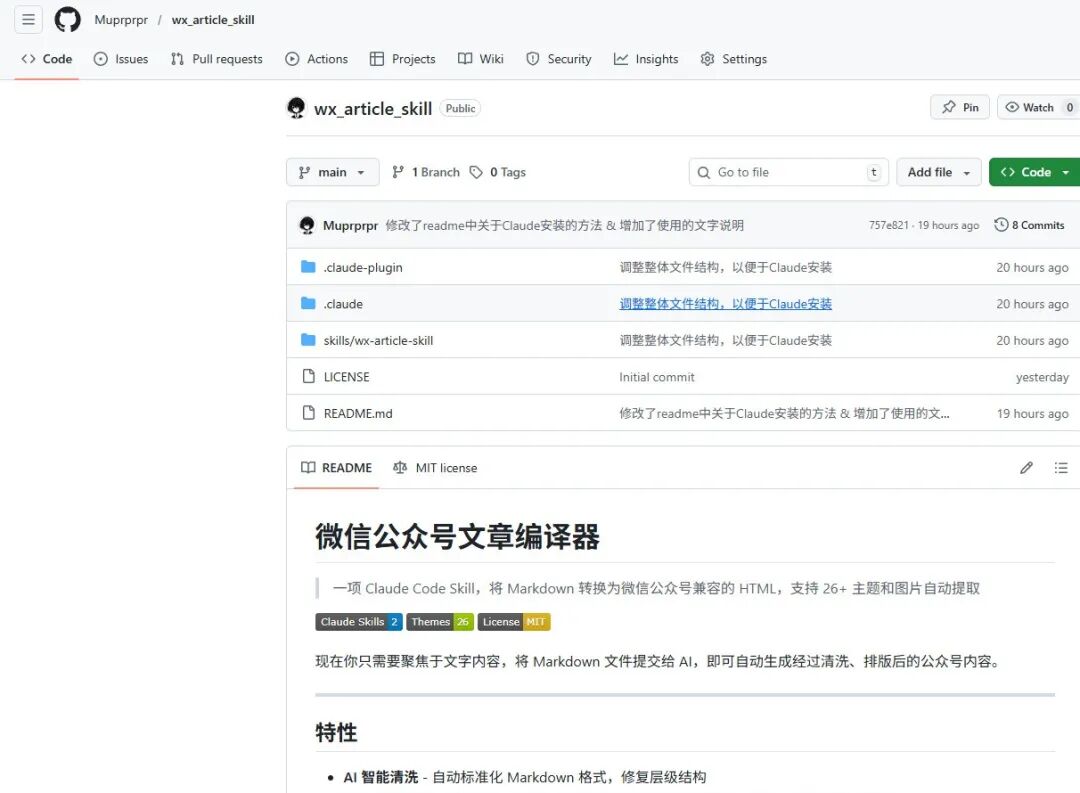The image size is (1080, 793).
Task: Open the Muprprpr commit author link
Action: (x=351, y=225)
